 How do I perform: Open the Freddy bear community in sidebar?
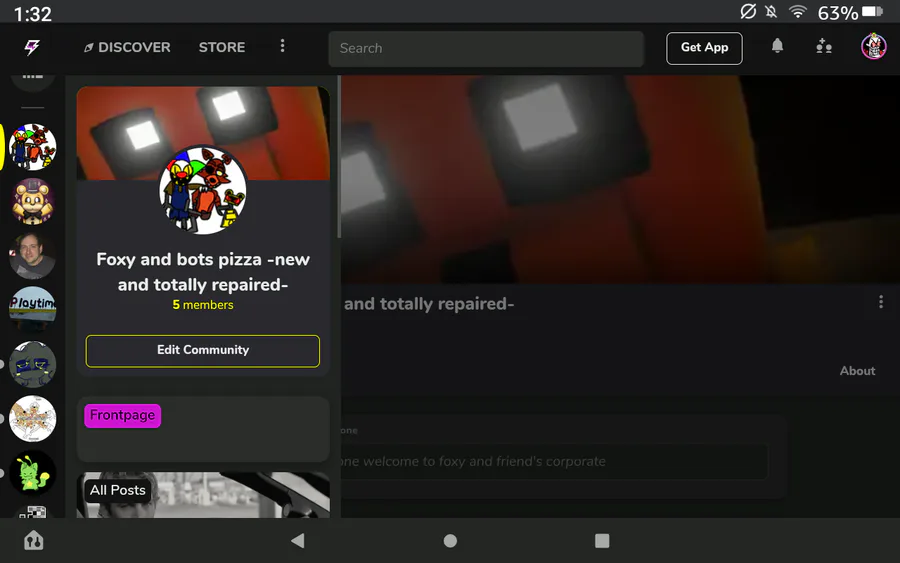[x=33, y=201]
